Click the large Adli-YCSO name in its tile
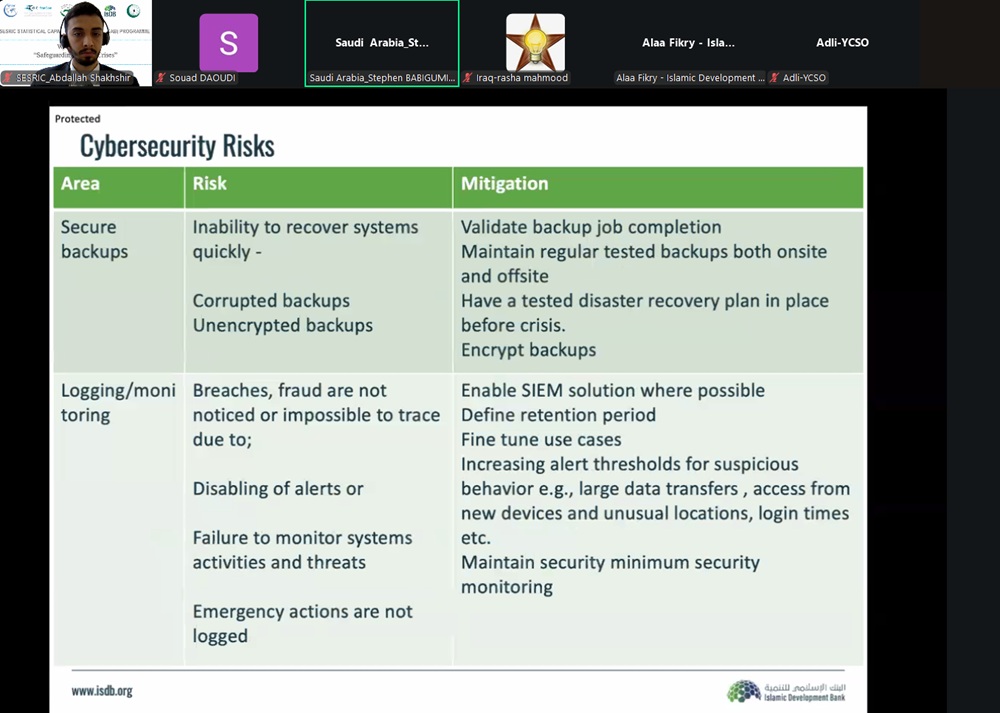This screenshot has width=1000, height=713. 842,43
